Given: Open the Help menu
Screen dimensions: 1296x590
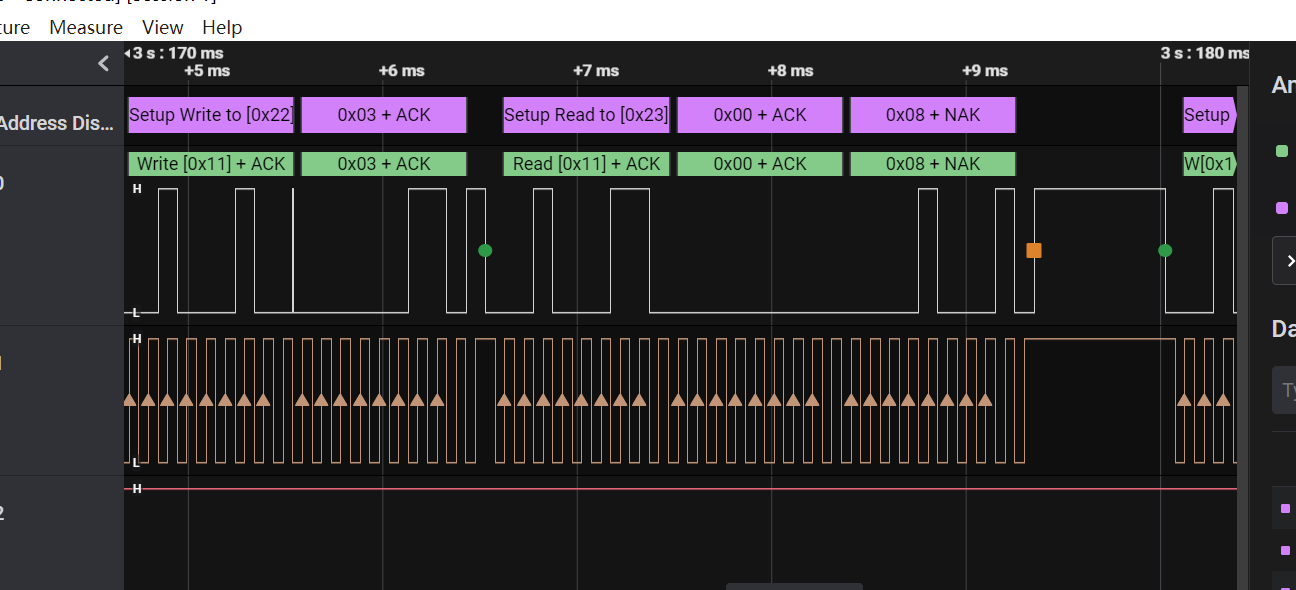Looking at the screenshot, I should click(222, 27).
